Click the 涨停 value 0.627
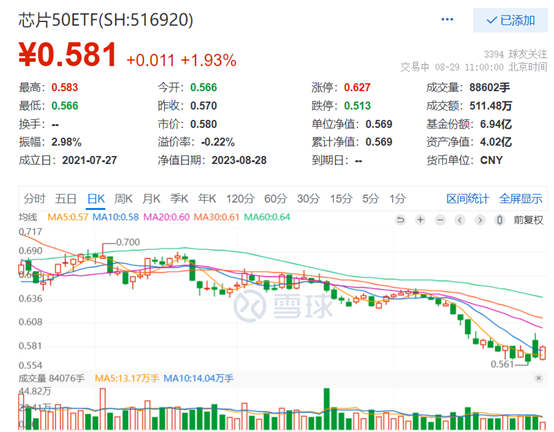Image resolution: width=554 pixels, height=432 pixels. coord(357,87)
